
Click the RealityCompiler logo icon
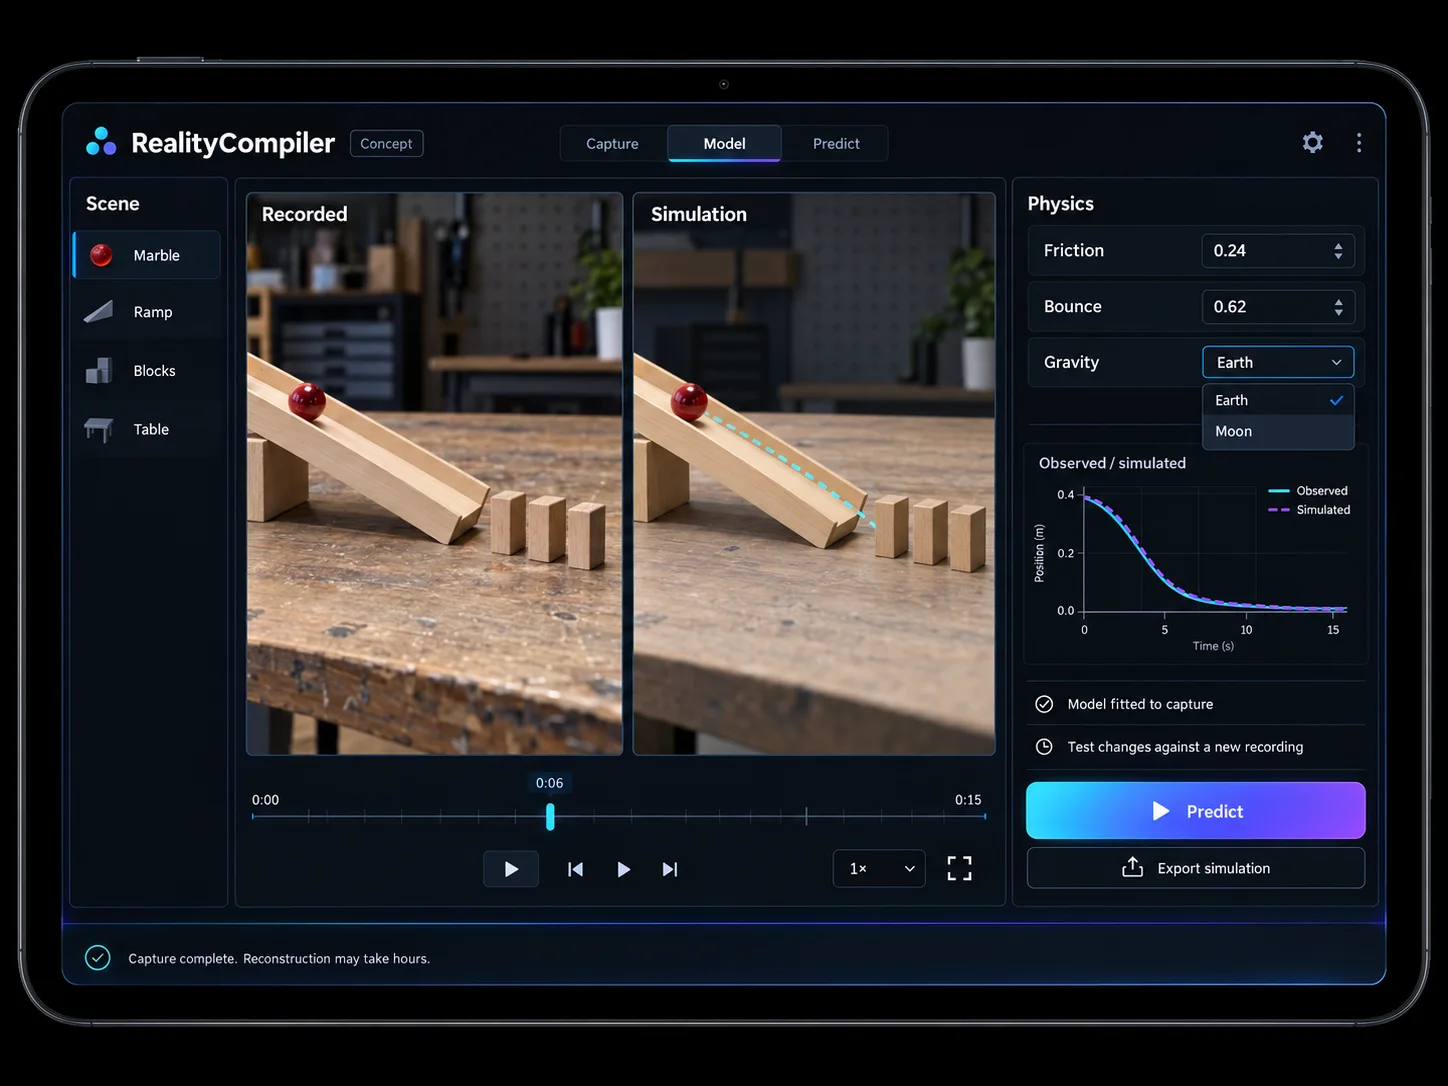click(x=101, y=142)
